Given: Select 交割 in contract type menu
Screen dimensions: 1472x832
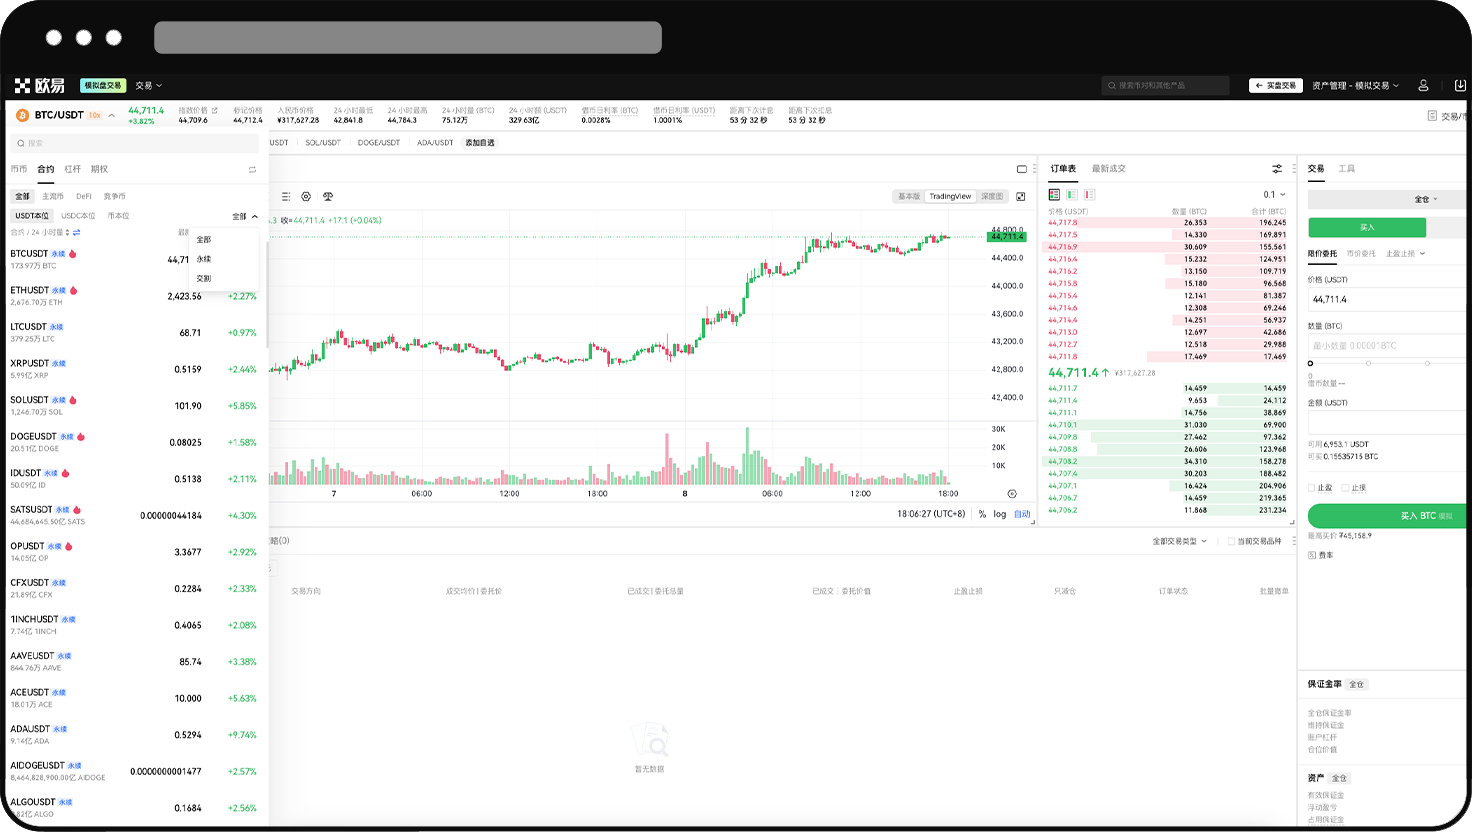Looking at the screenshot, I should click(204, 278).
